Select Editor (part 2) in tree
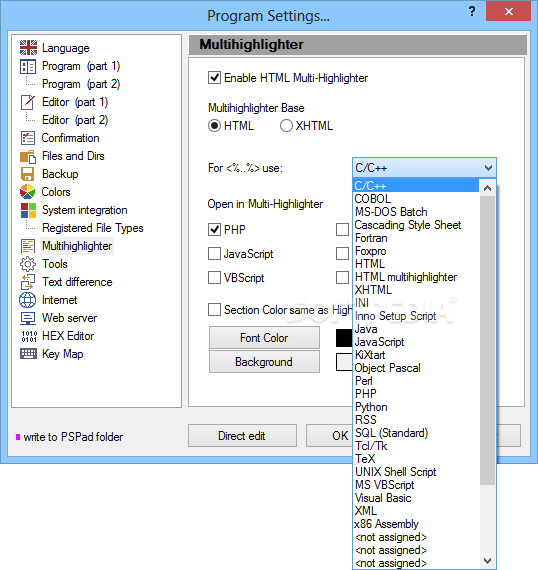This screenshot has width=538, height=570. tap(75, 120)
